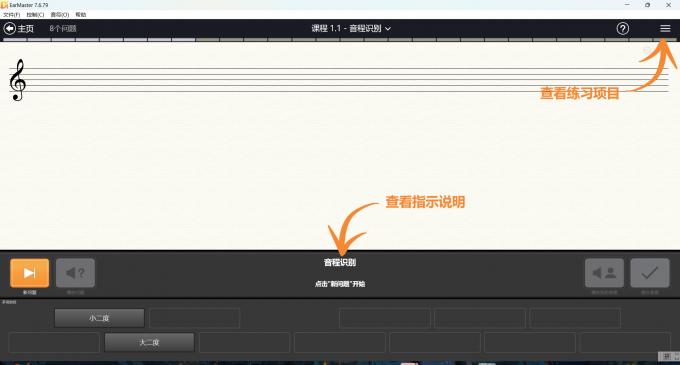The width and height of the screenshot is (680, 365).
Task: Start a new question with the orange button
Action: click(x=29, y=273)
